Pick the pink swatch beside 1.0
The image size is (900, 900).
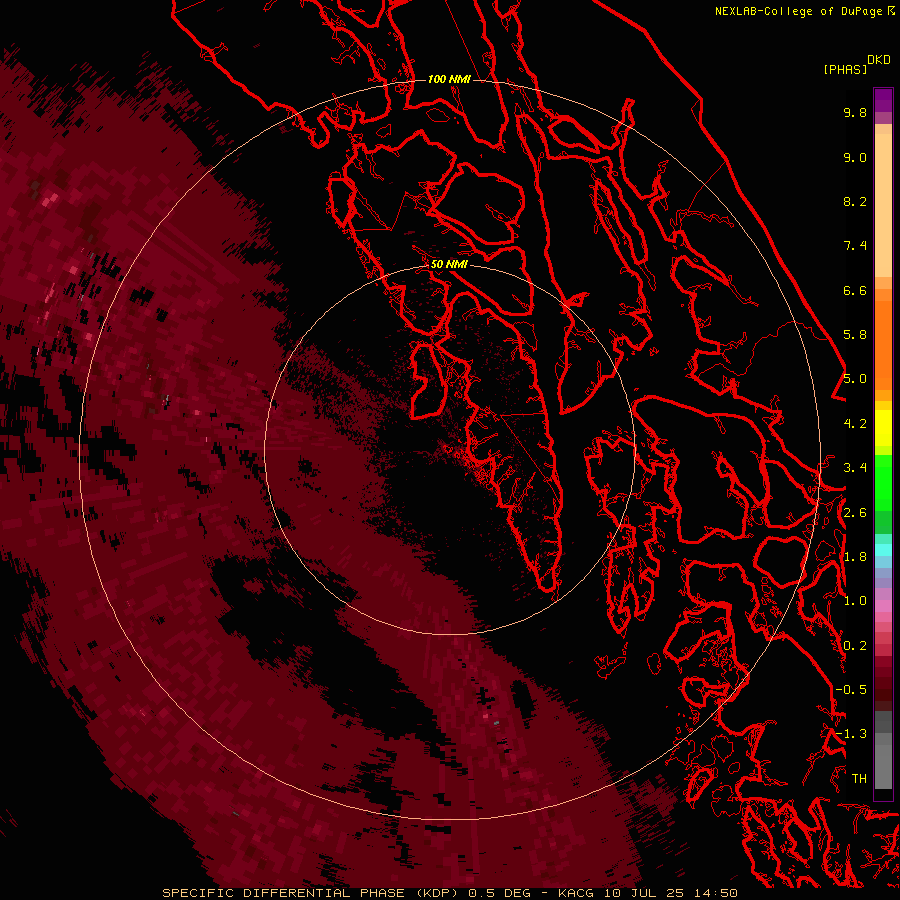coord(883,606)
